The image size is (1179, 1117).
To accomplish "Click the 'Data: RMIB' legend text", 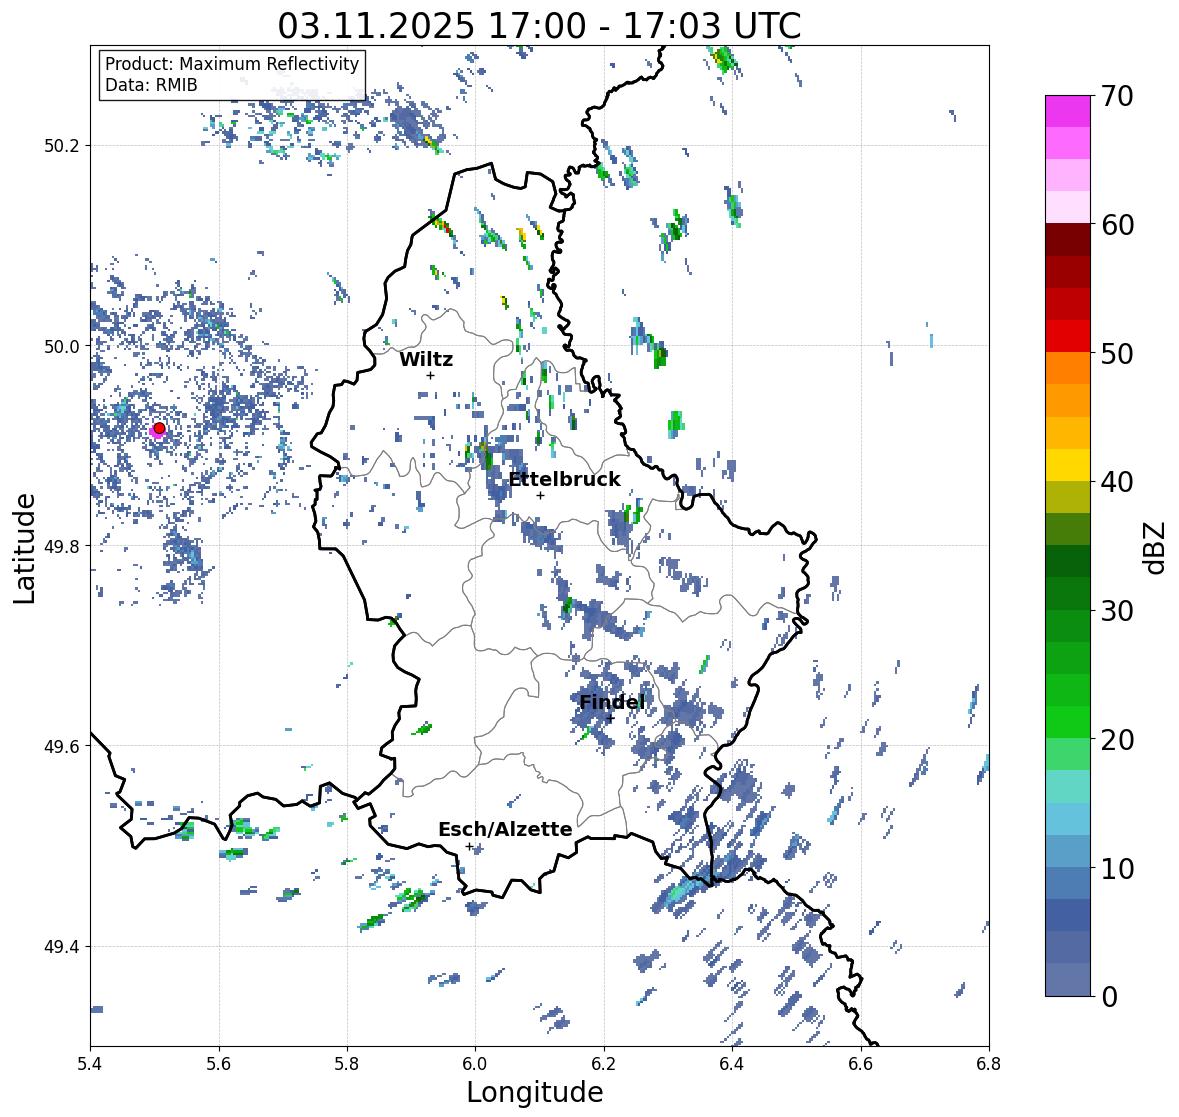I will pyautogui.click(x=151, y=85).
